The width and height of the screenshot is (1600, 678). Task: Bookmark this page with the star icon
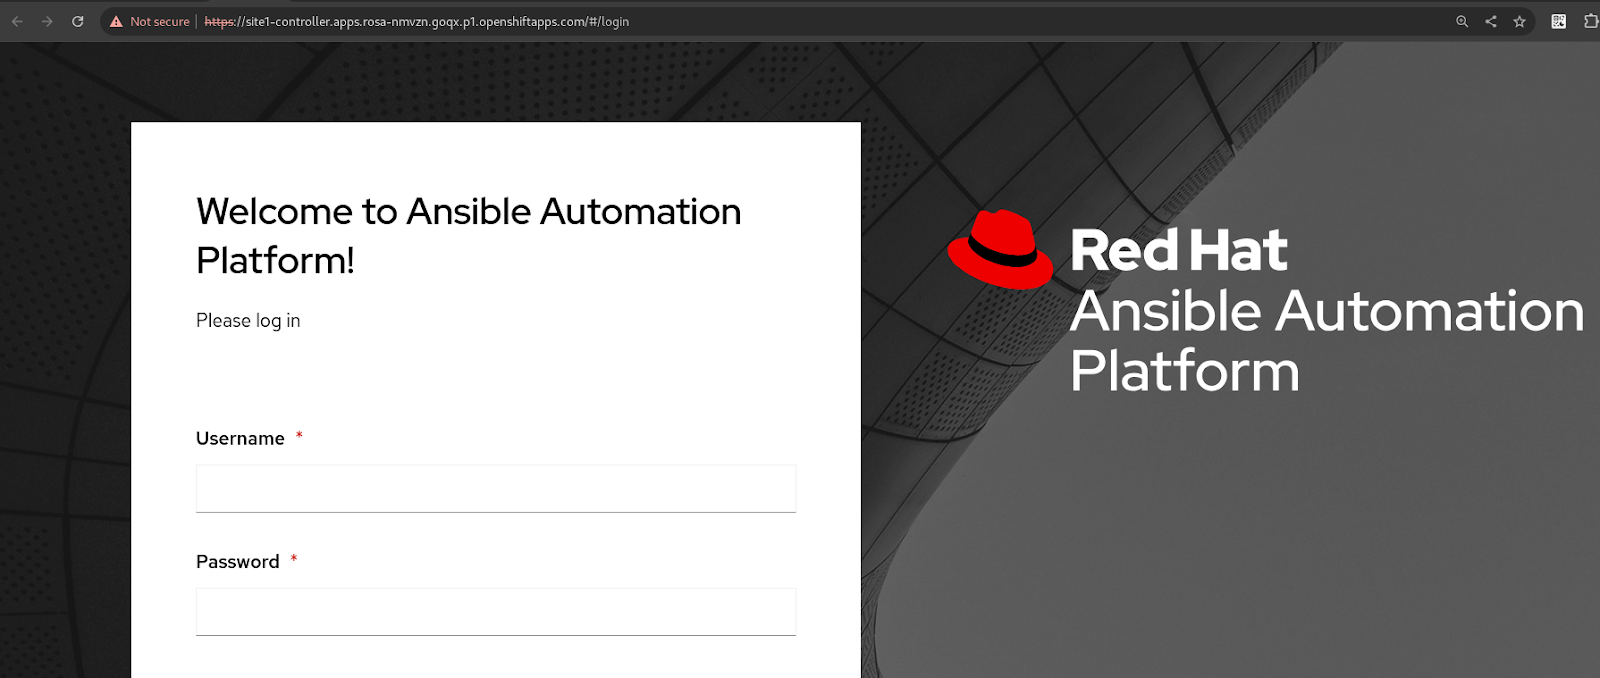[x=1520, y=21]
